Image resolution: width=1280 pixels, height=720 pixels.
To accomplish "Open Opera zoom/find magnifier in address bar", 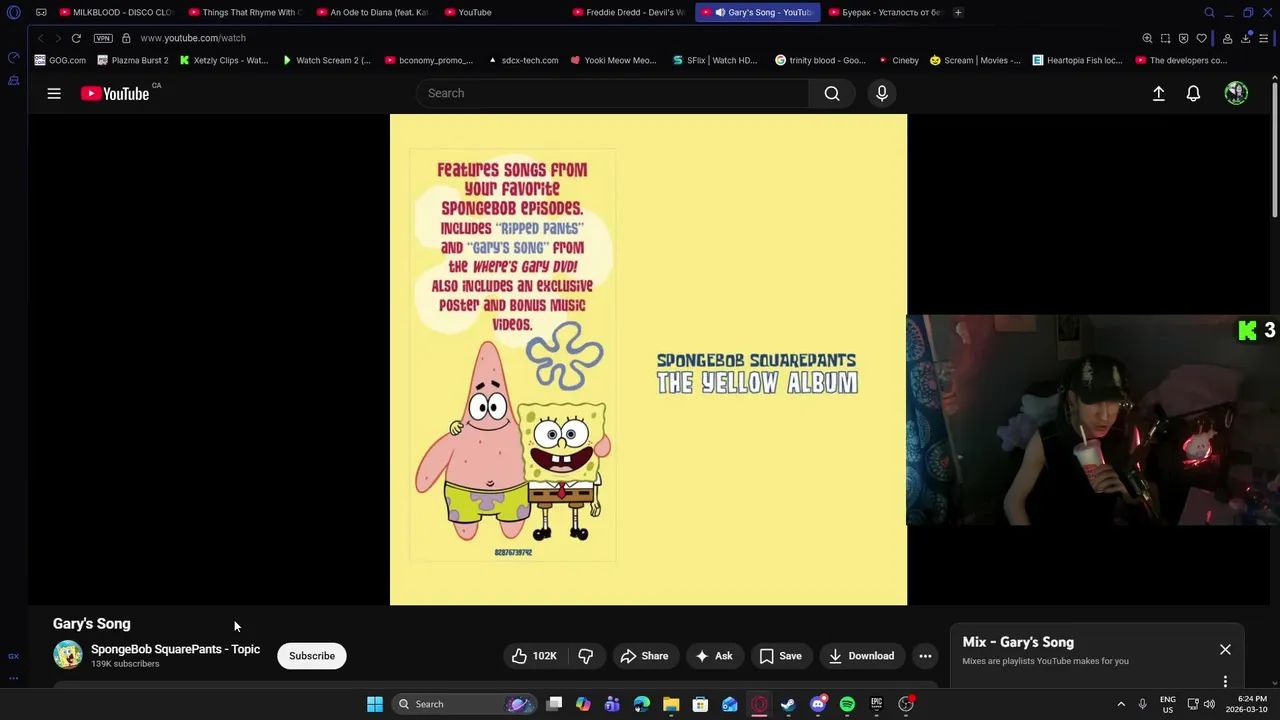I will pyautogui.click(x=1147, y=38).
